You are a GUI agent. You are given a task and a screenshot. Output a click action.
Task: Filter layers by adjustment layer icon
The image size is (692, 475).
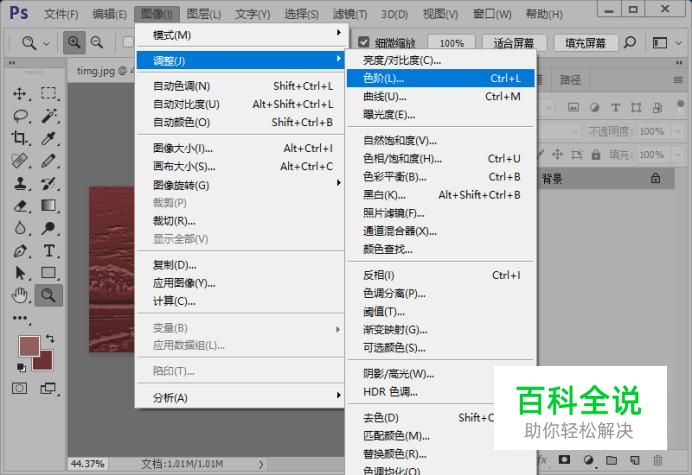point(594,107)
